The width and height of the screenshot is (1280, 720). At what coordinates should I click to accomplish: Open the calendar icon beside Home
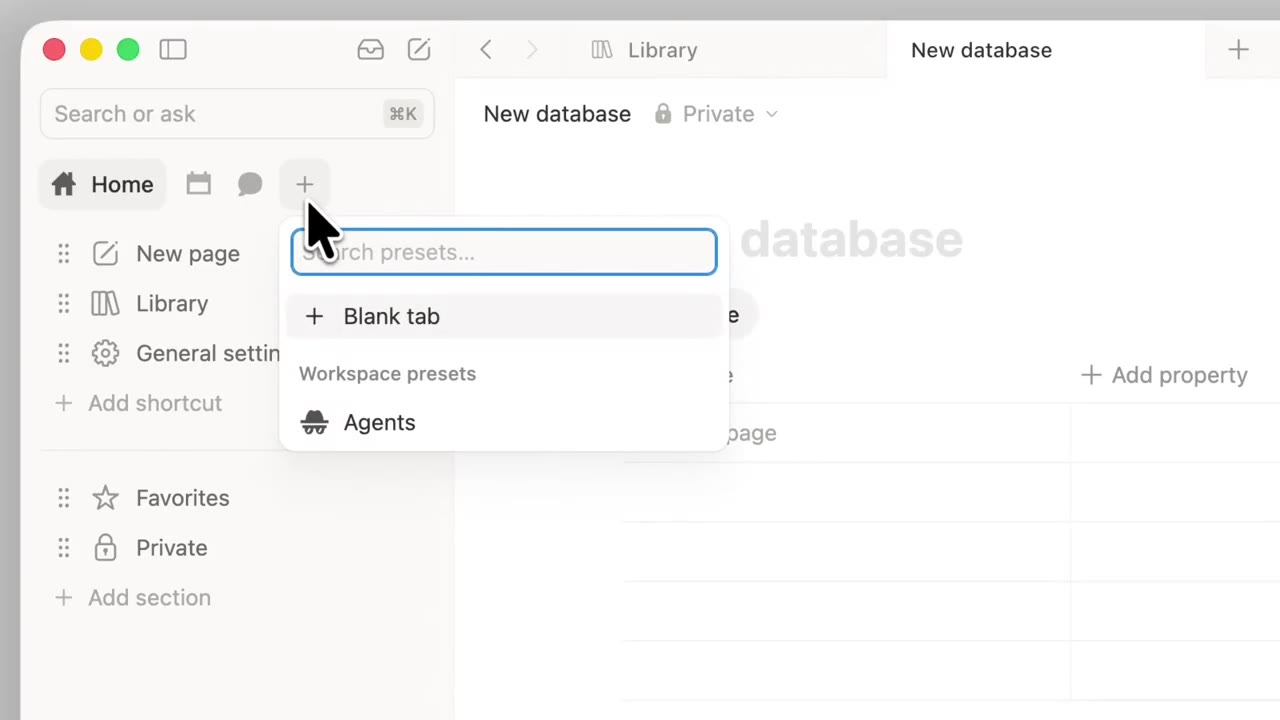[199, 184]
